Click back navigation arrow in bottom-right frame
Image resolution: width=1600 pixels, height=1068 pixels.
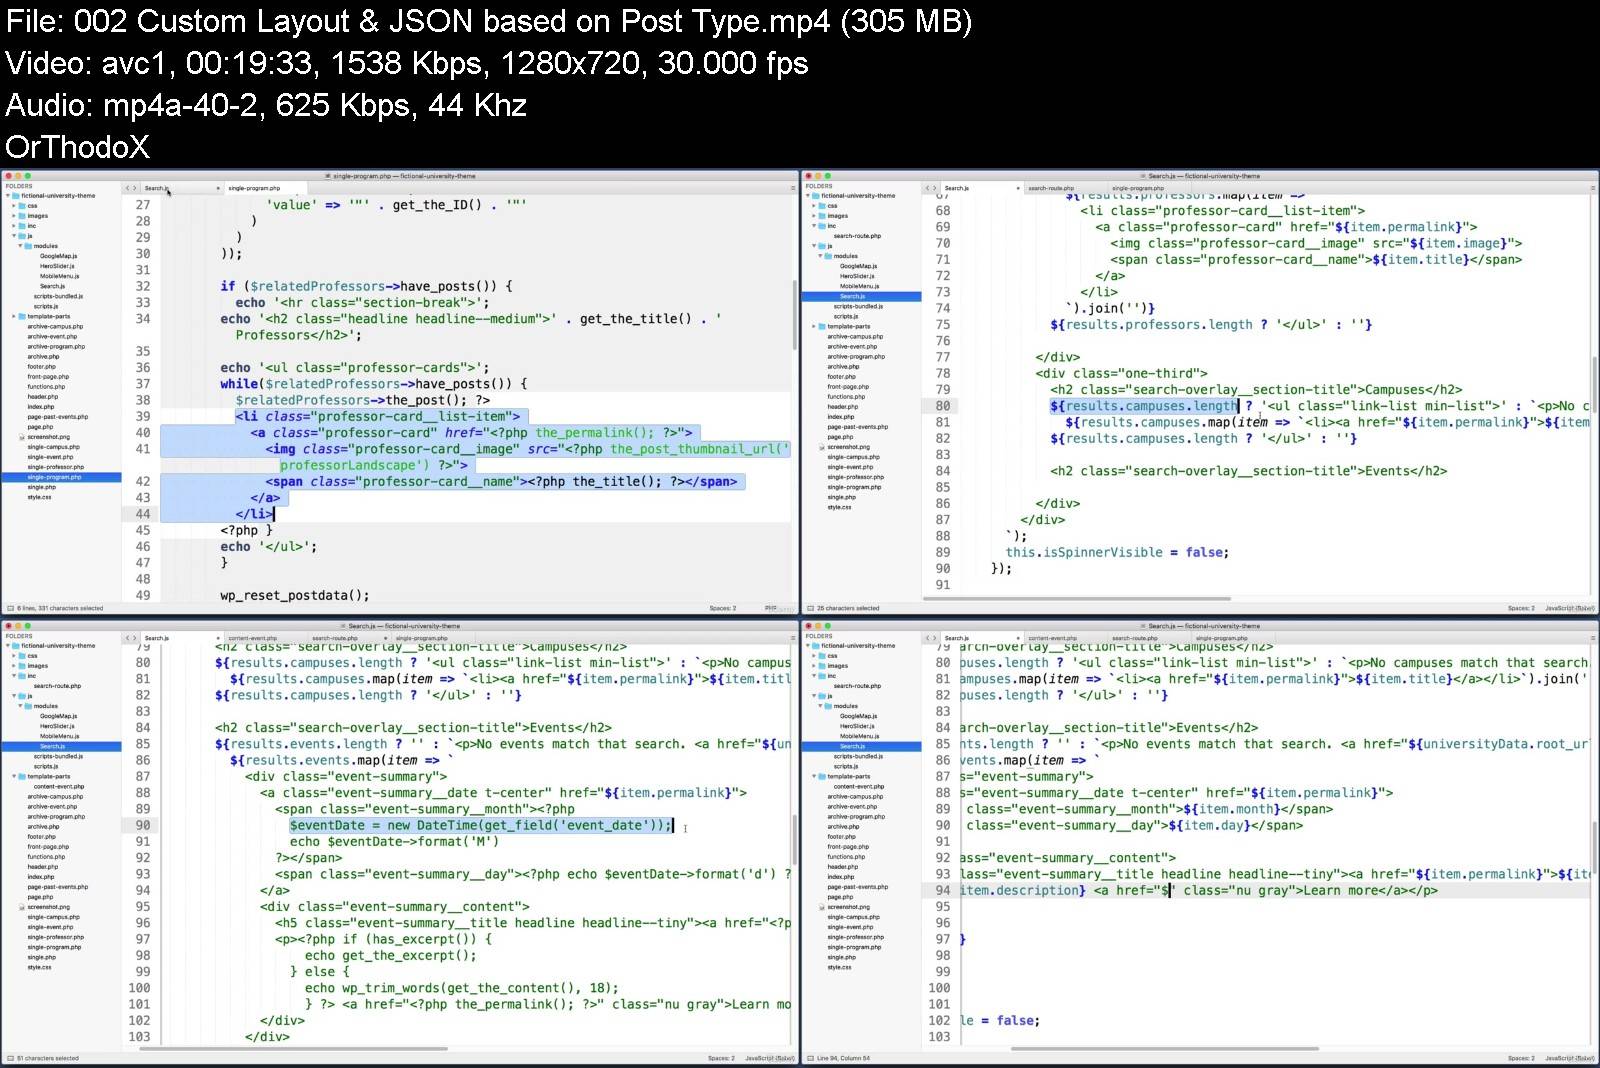(x=928, y=638)
